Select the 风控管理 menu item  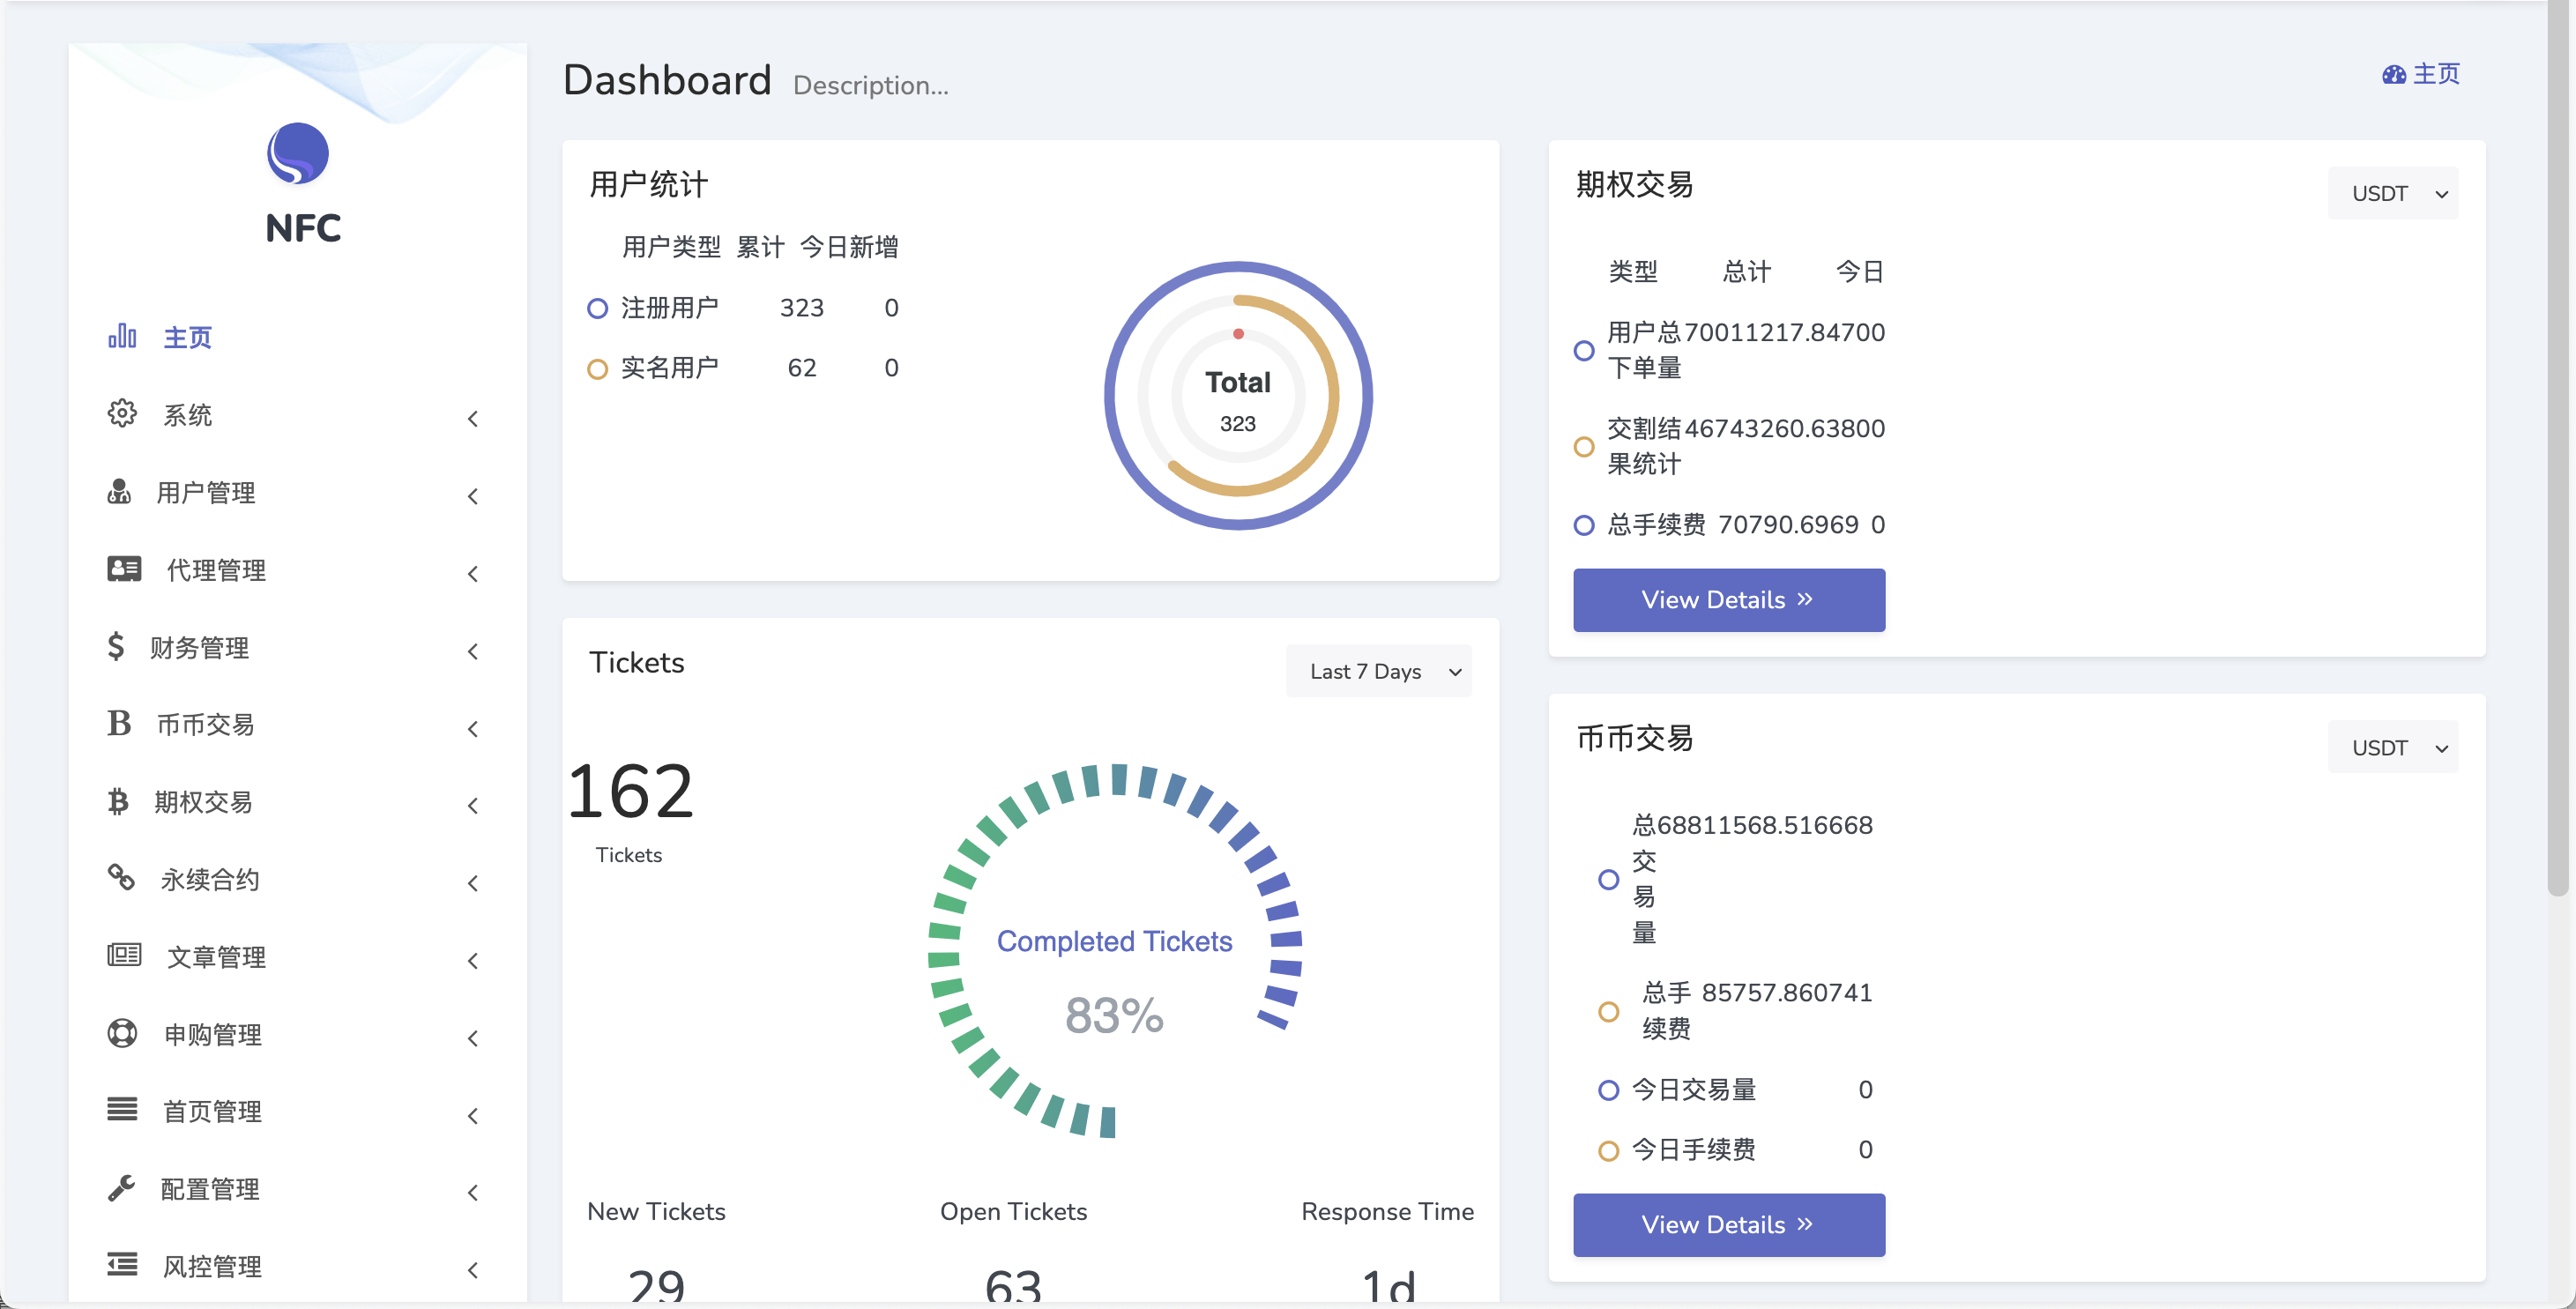pos(212,1266)
